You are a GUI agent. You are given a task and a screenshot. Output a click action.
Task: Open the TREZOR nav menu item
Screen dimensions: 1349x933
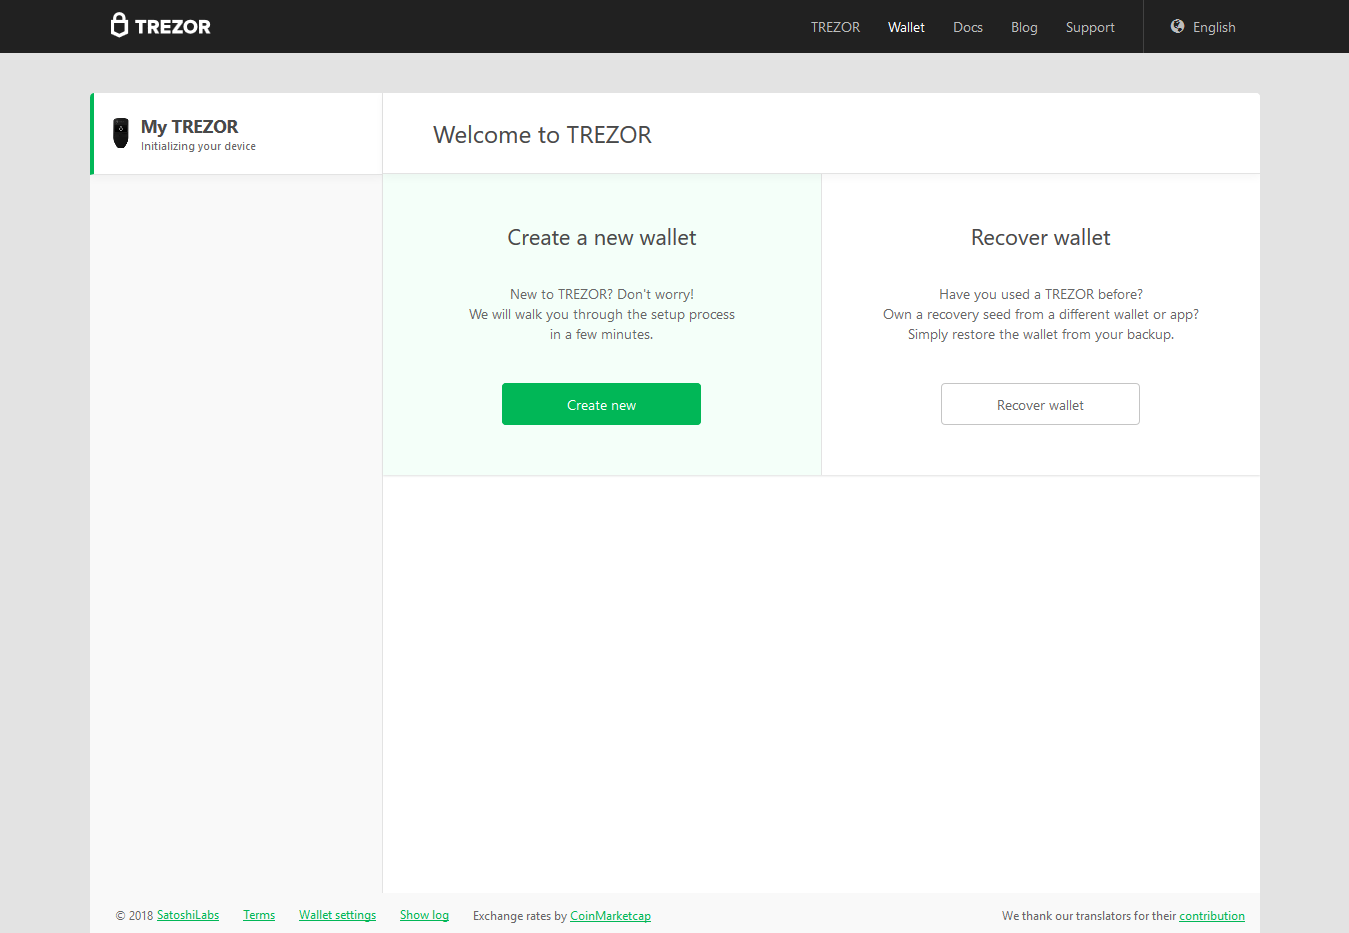click(835, 27)
